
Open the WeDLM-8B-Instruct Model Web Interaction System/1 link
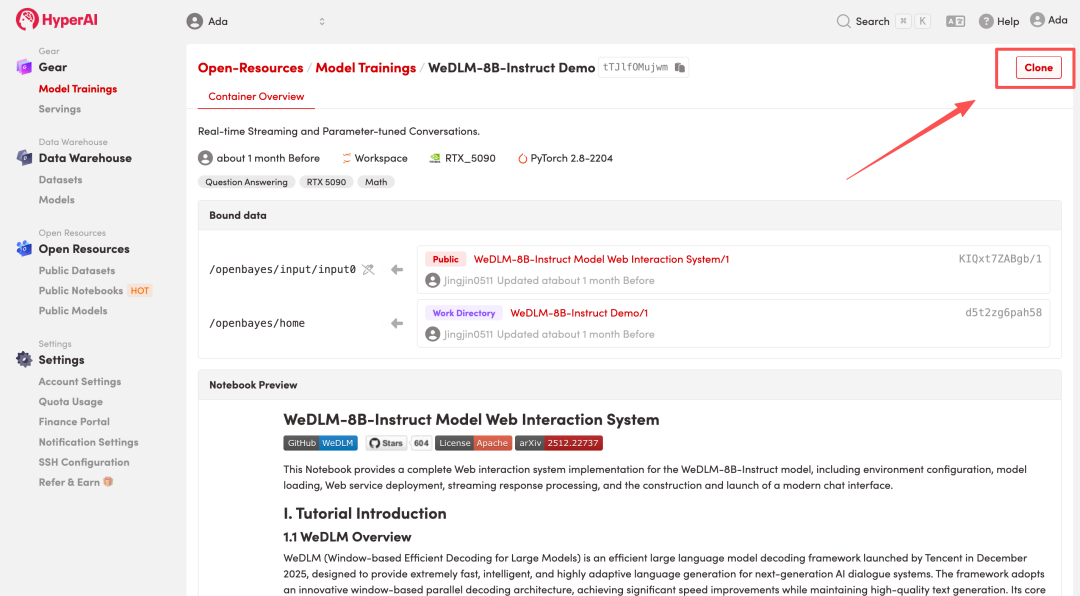click(601, 259)
